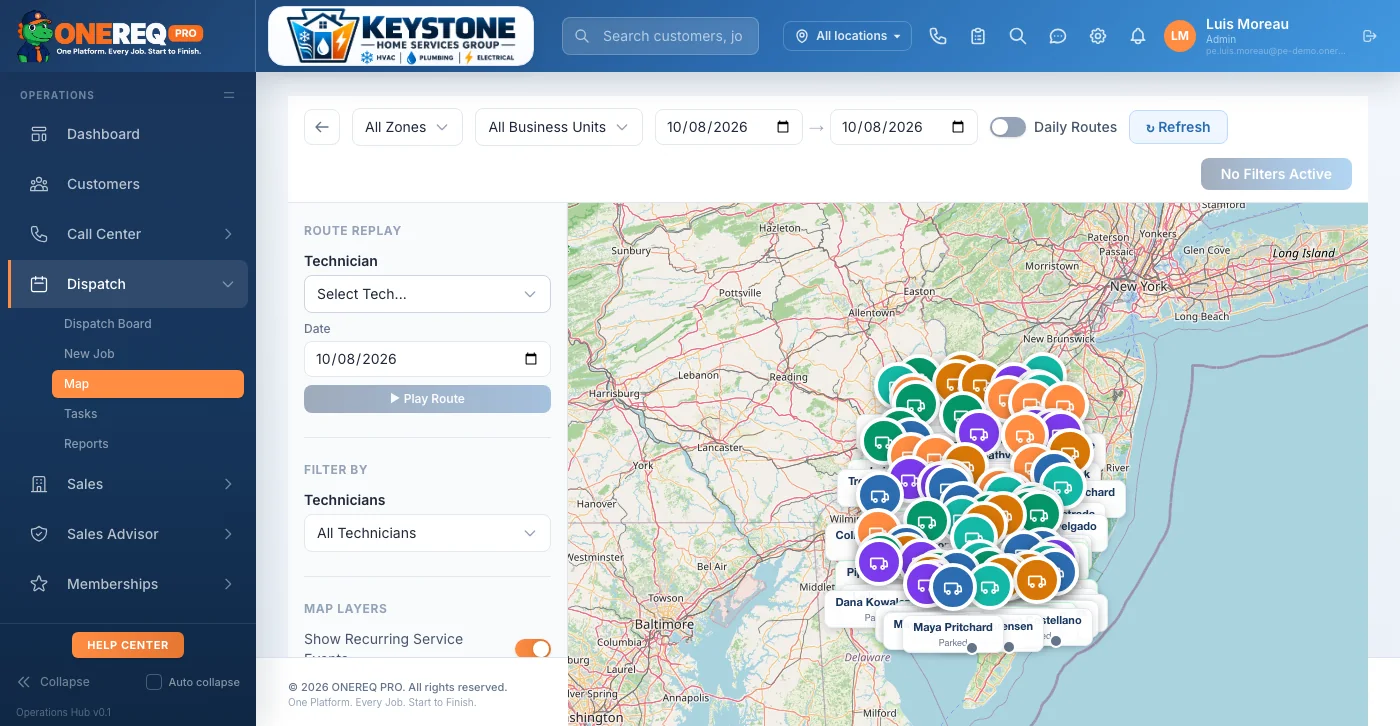The height and width of the screenshot is (726, 1400).
Task: Toggle the Daily Routes switch
Action: point(1008,127)
